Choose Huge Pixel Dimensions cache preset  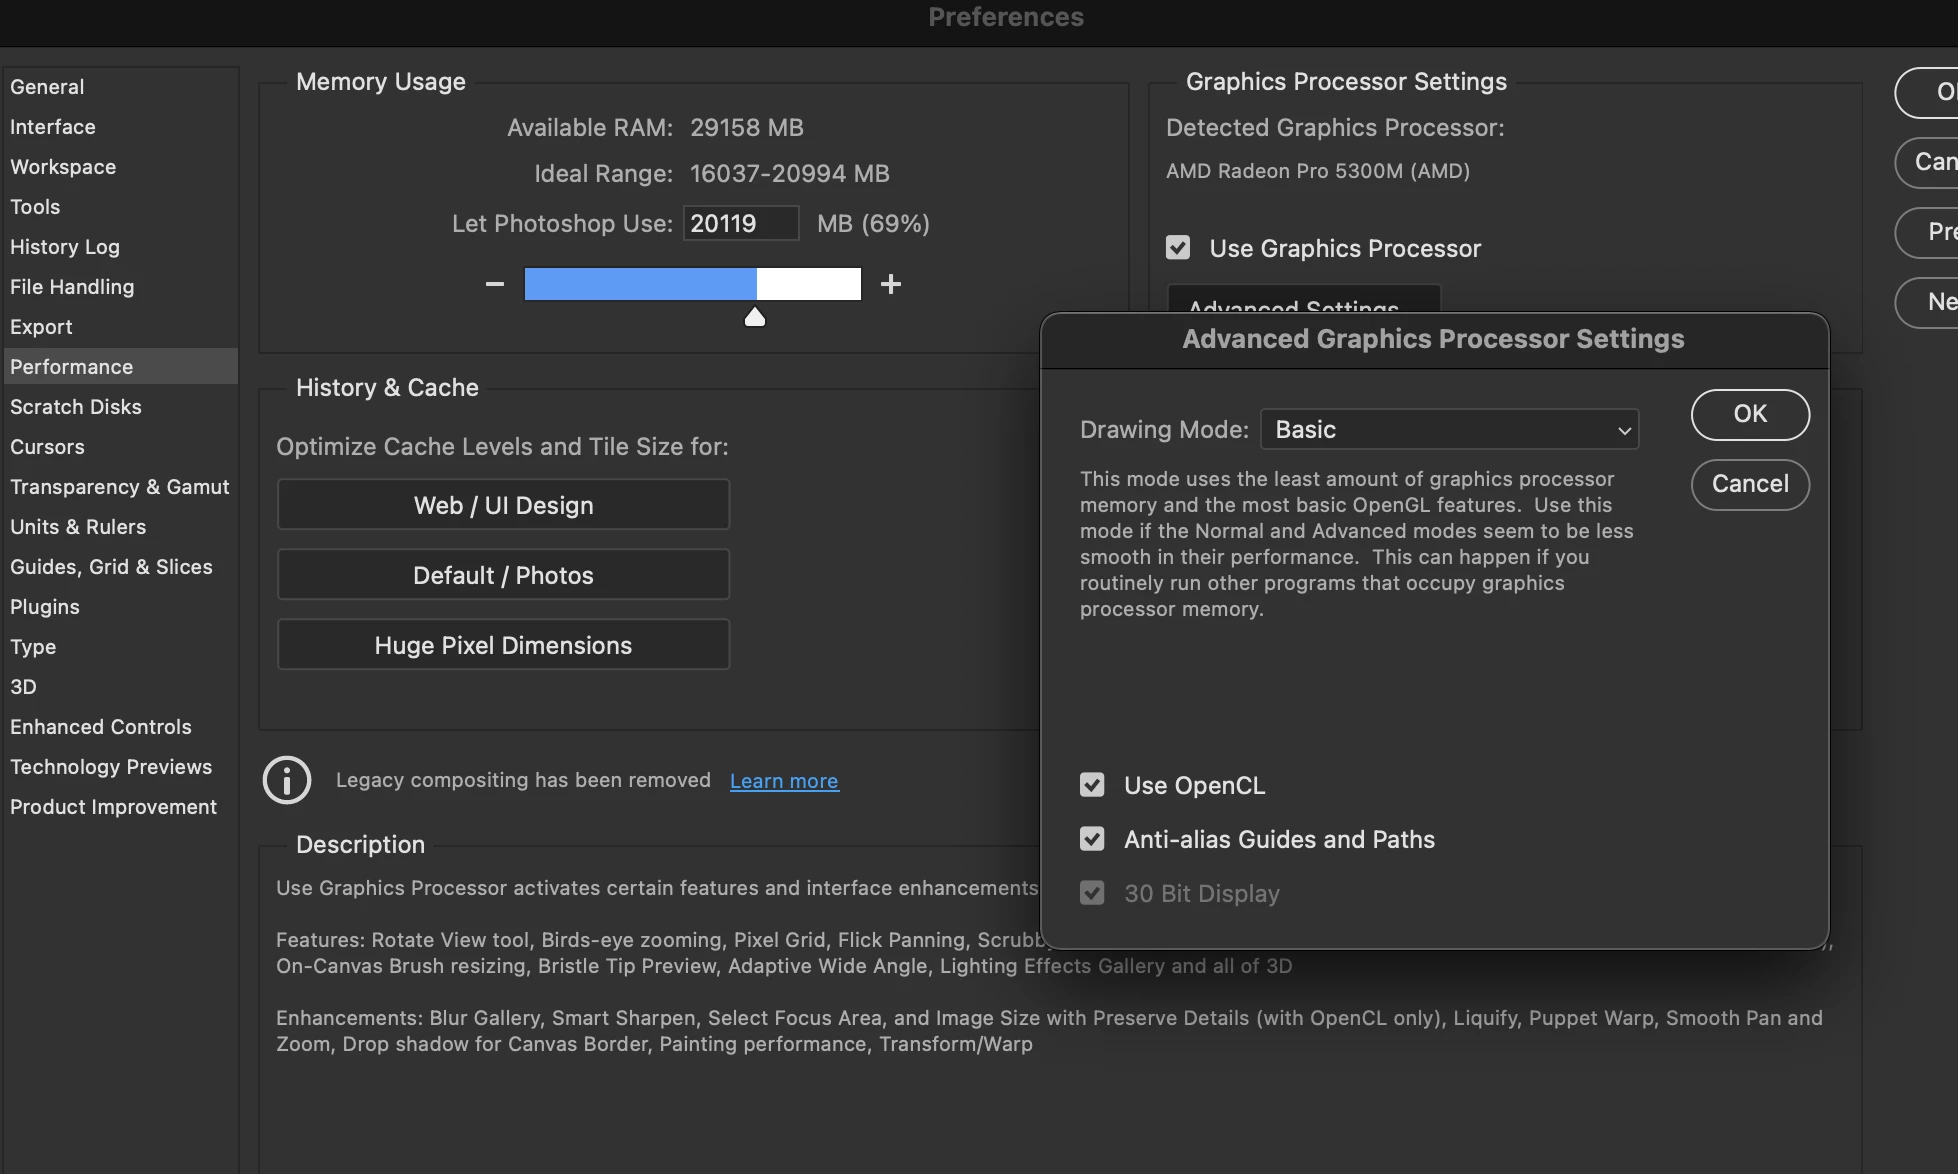point(503,645)
